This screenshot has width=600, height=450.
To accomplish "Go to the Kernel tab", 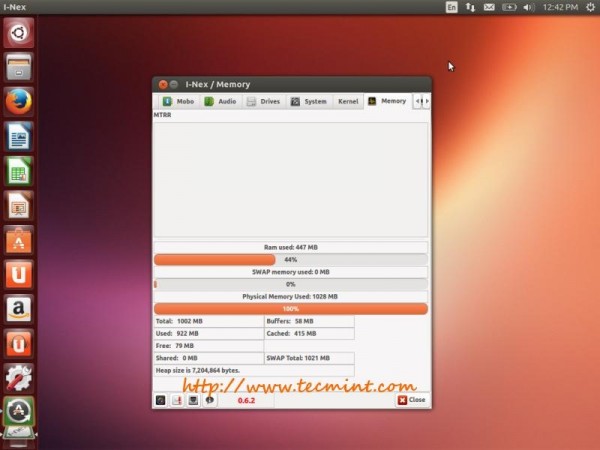I will pyautogui.click(x=347, y=101).
